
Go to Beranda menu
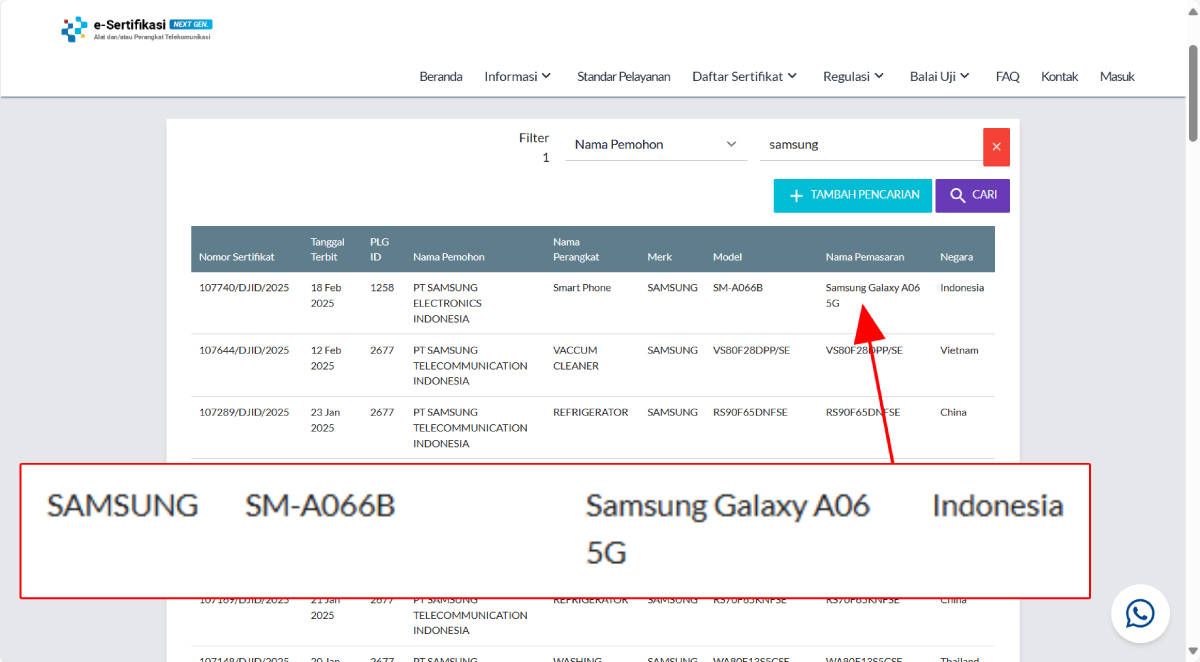[x=441, y=76]
